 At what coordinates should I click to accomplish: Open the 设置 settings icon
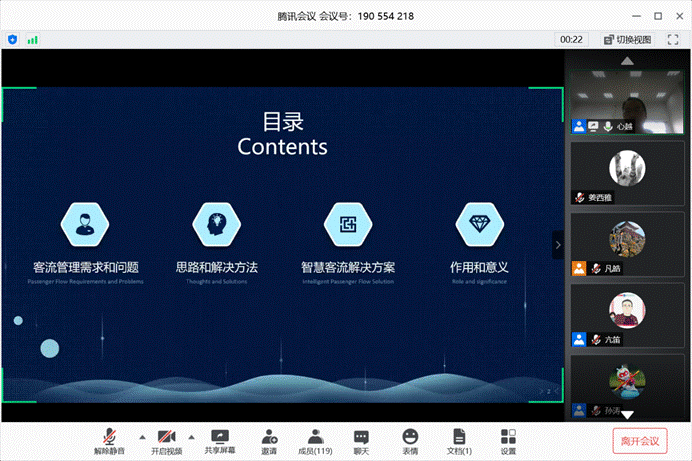508,440
